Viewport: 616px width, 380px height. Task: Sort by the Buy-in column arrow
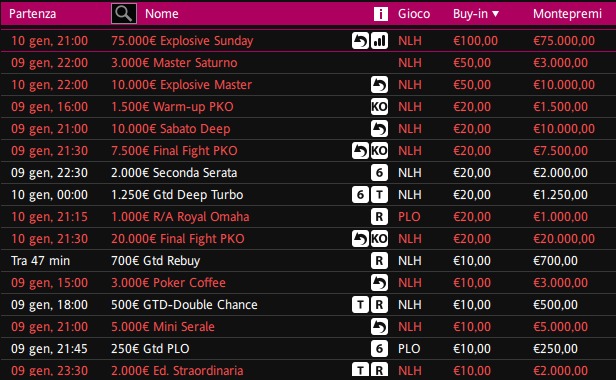point(495,14)
